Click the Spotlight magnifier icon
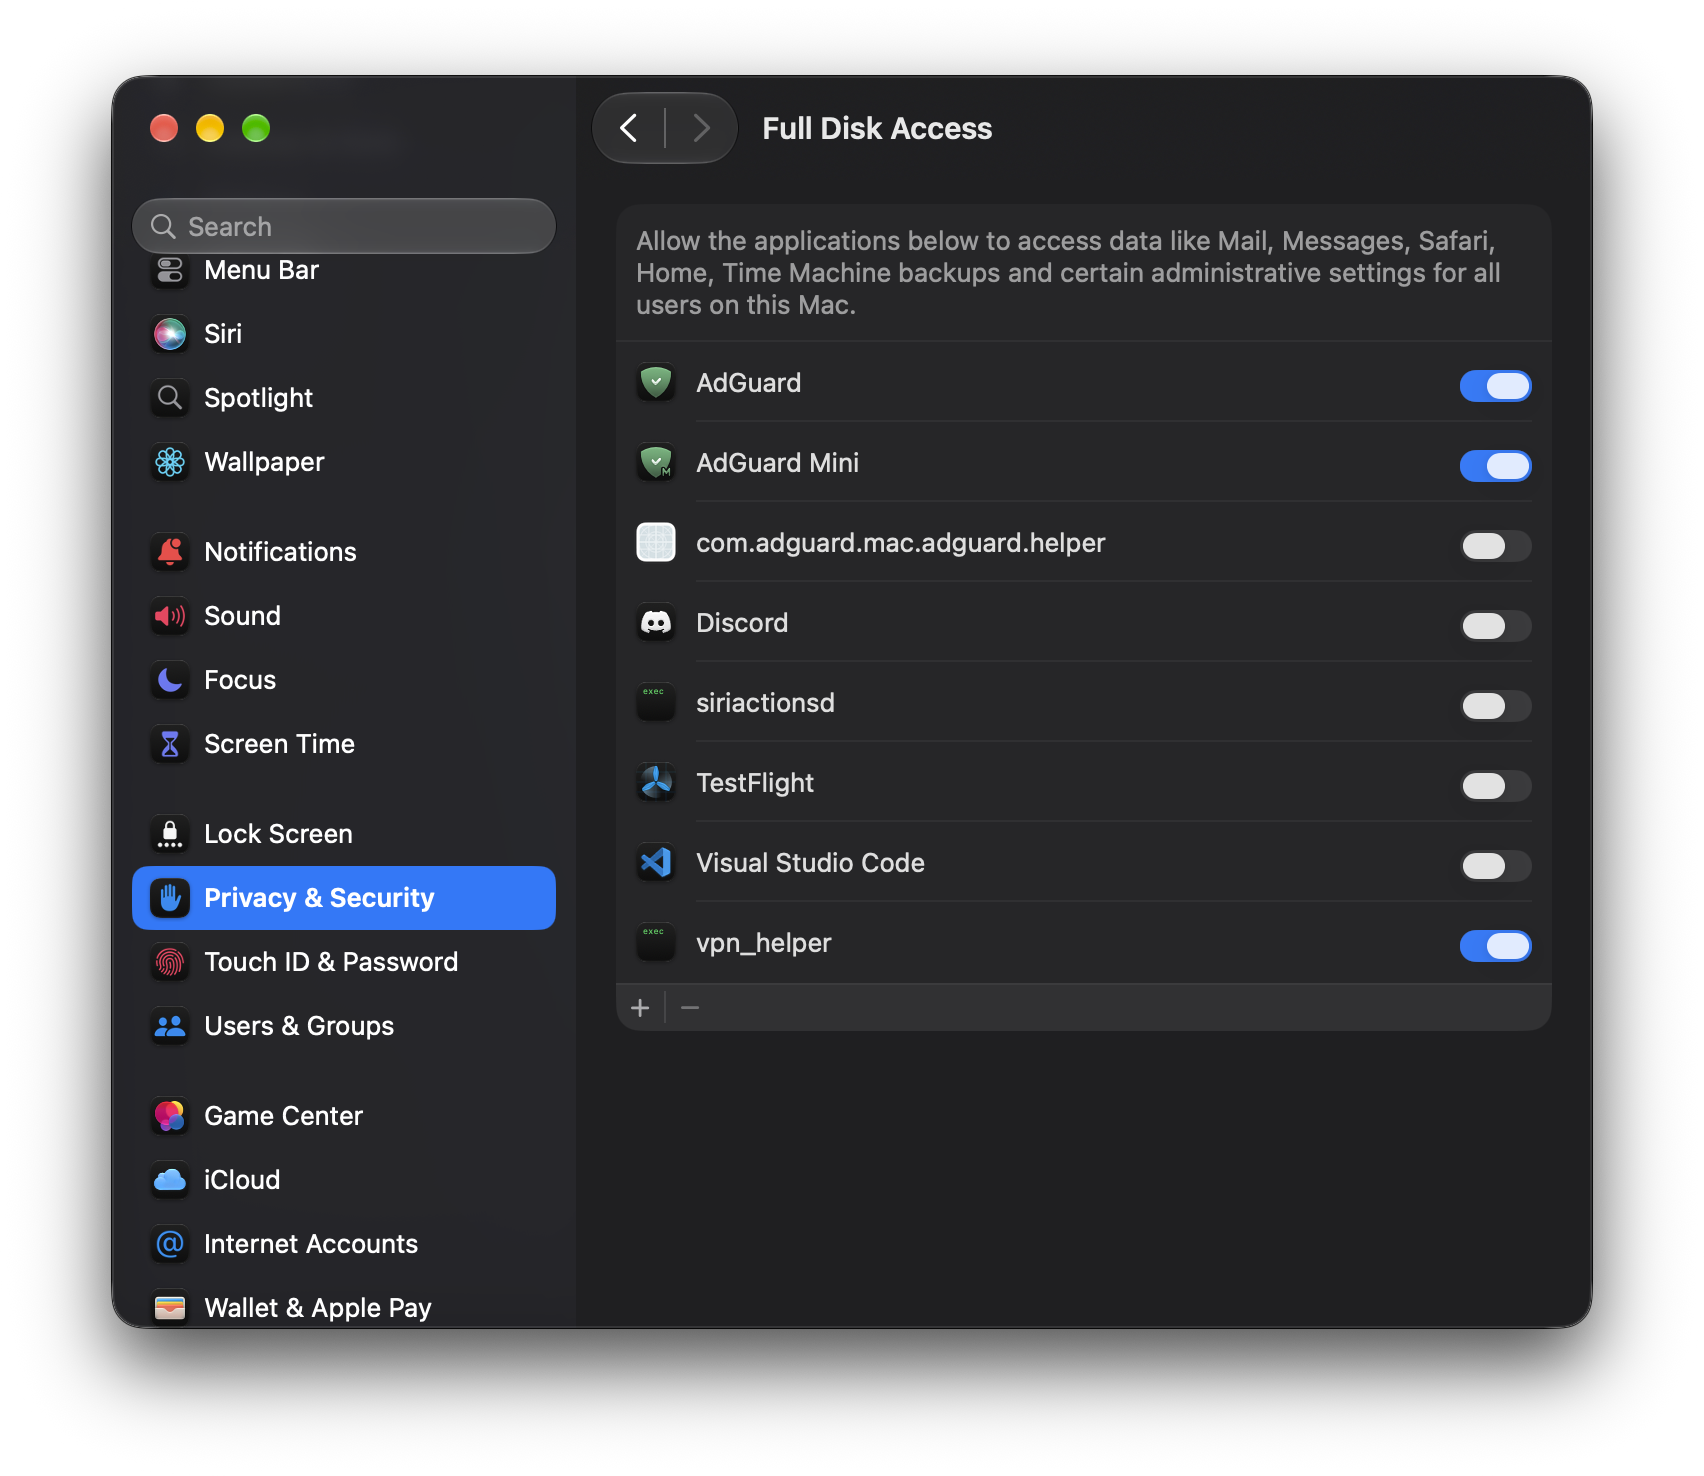This screenshot has height=1476, width=1704. (x=170, y=398)
